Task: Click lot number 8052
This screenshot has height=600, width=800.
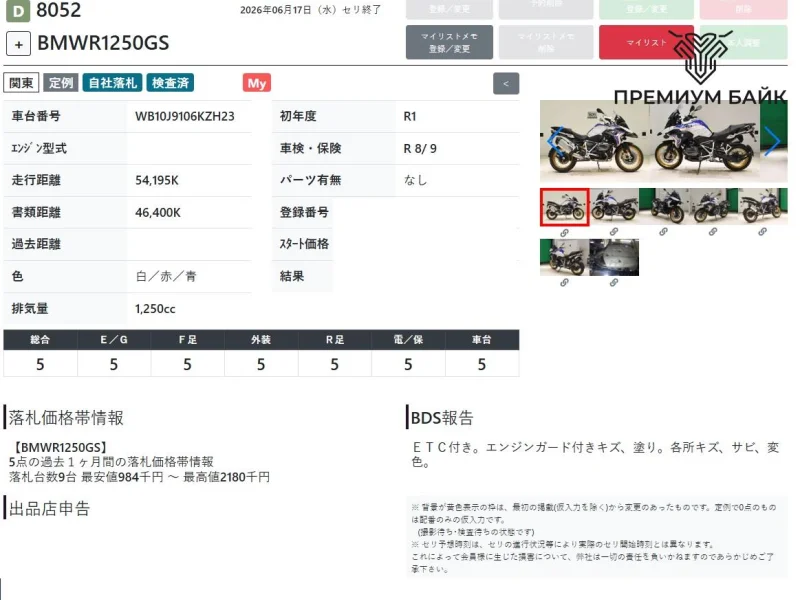Action: coord(59,10)
